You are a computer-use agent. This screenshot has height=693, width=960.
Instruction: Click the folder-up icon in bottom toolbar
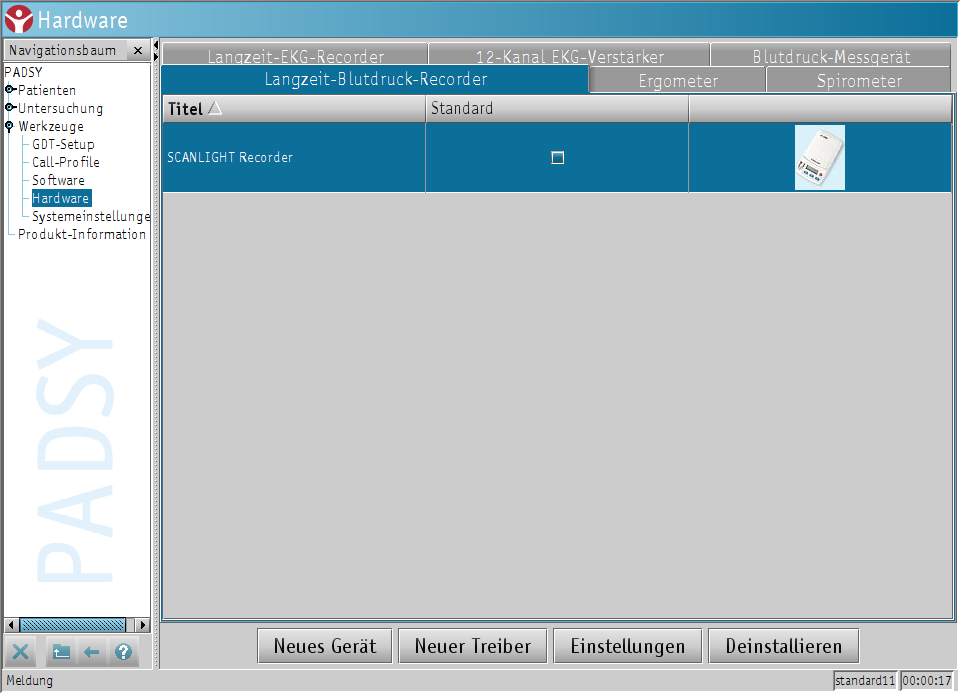(x=61, y=653)
